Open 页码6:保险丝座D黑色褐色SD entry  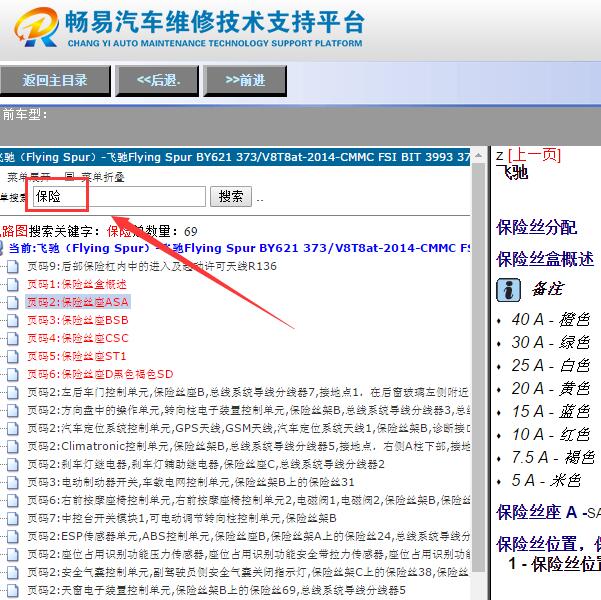click(100, 374)
